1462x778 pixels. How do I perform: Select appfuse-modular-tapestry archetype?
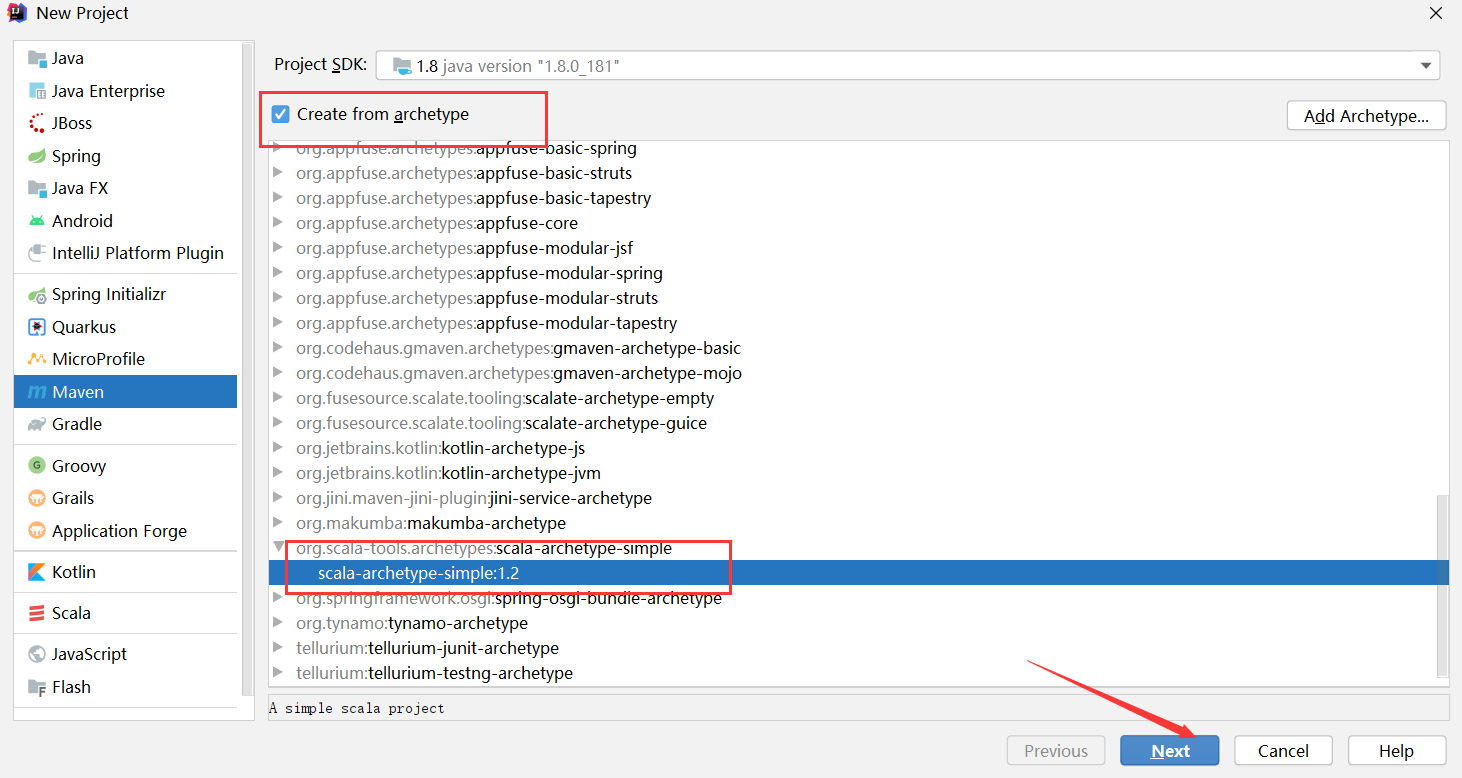(x=487, y=323)
